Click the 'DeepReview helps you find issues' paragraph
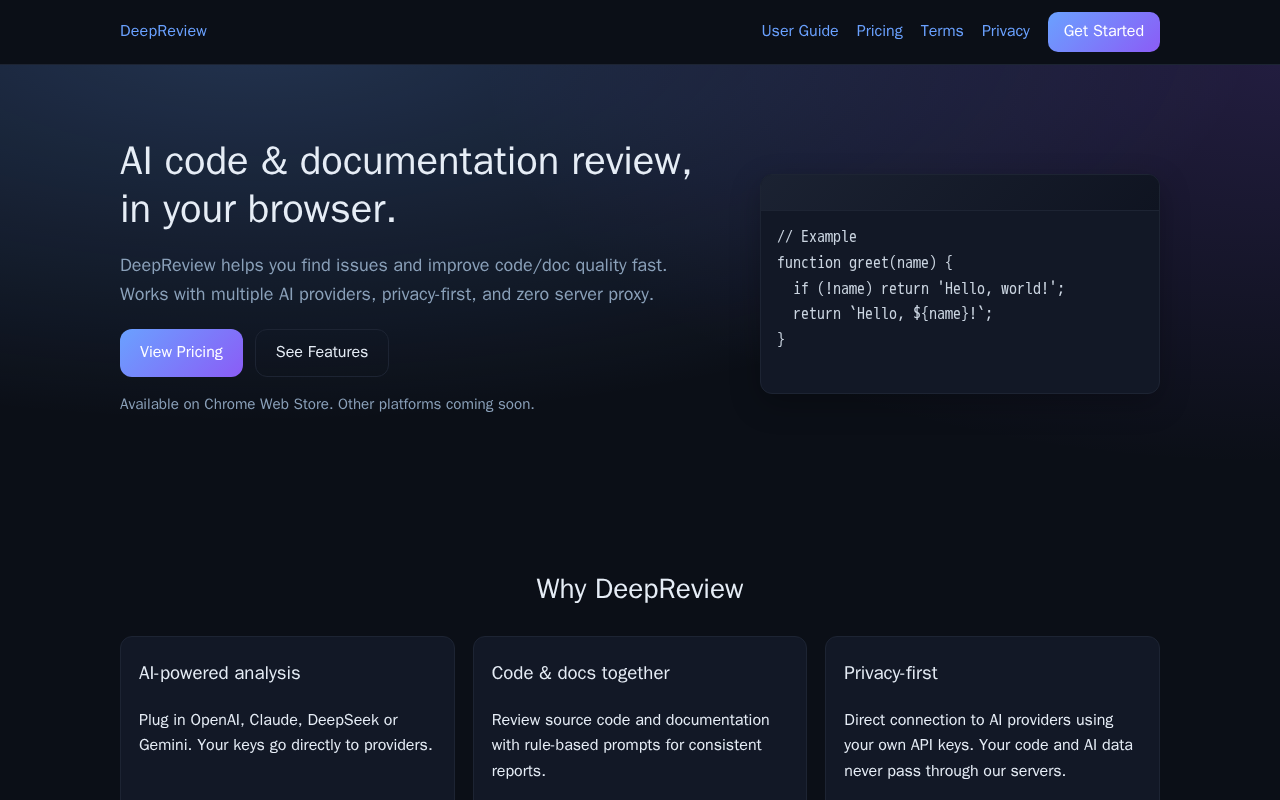This screenshot has height=800, width=1280. (394, 280)
